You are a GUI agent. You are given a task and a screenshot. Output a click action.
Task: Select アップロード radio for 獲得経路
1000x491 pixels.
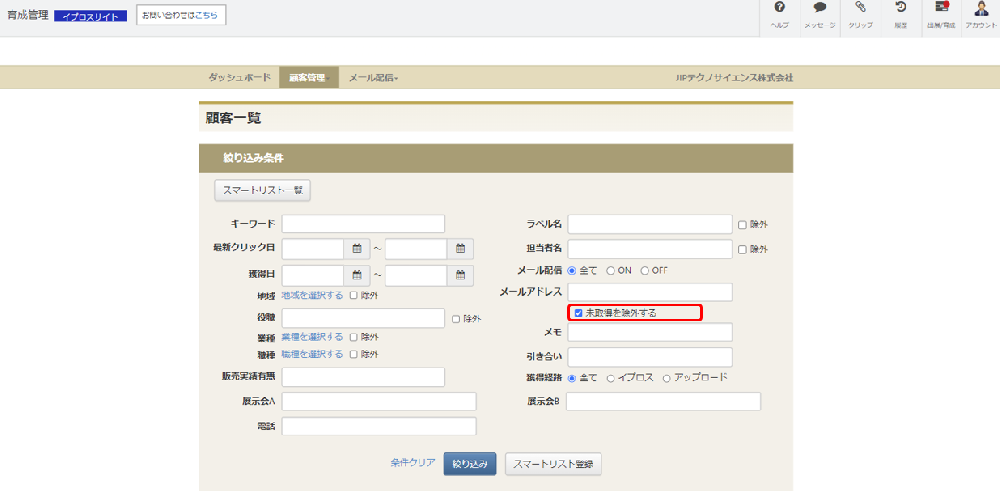tap(667, 378)
